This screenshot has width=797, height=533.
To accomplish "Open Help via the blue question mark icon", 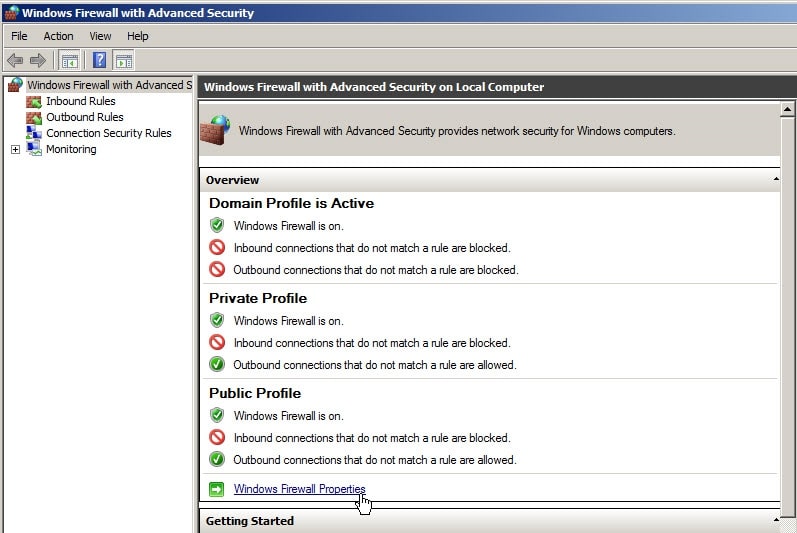I will point(99,60).
